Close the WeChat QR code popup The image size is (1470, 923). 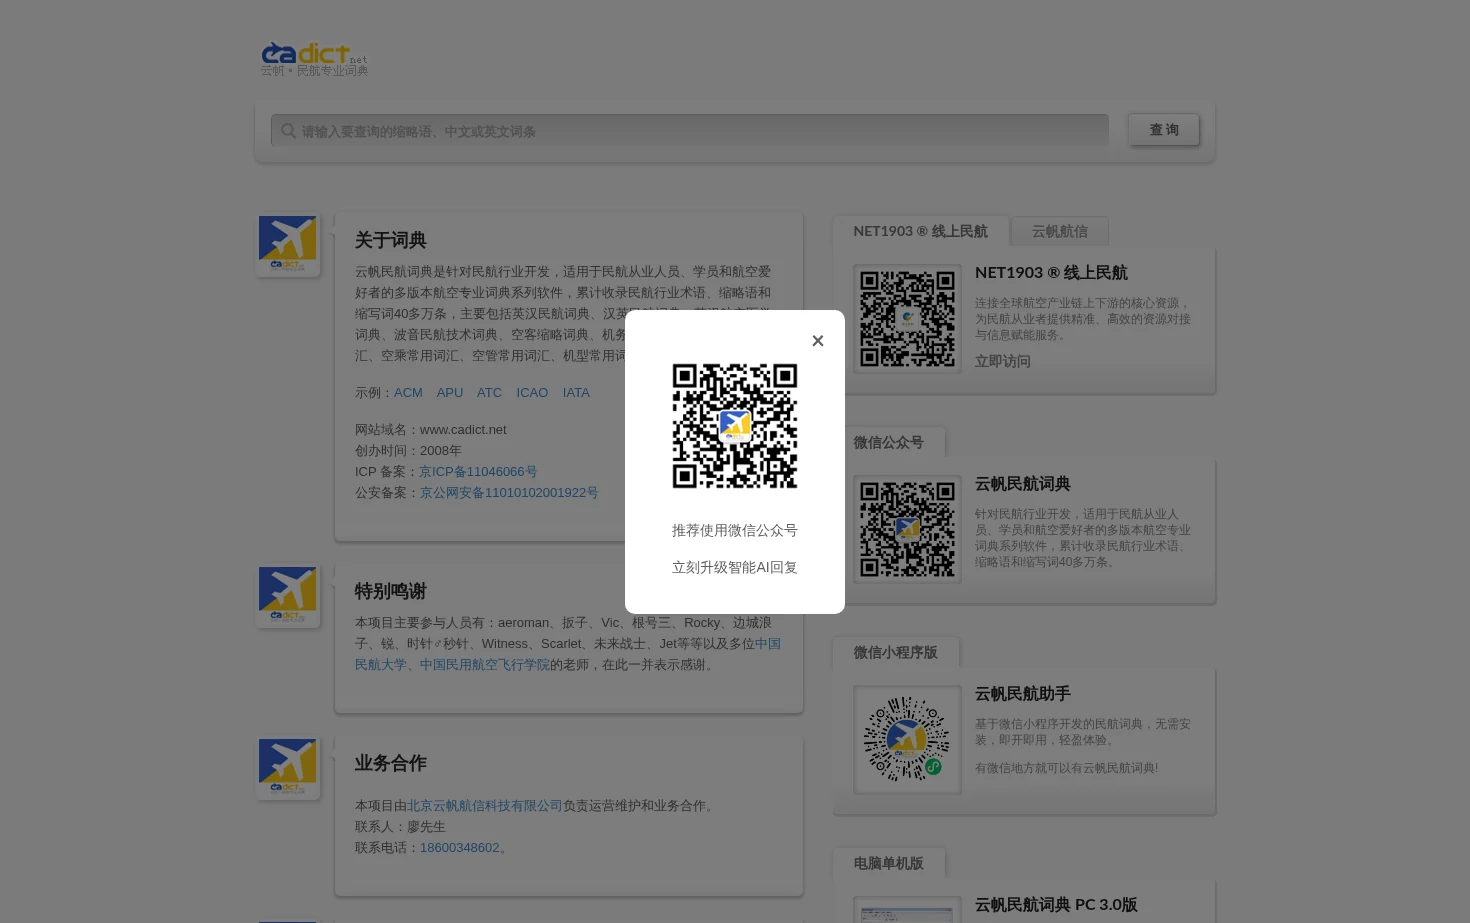click(x=817, y=341)
